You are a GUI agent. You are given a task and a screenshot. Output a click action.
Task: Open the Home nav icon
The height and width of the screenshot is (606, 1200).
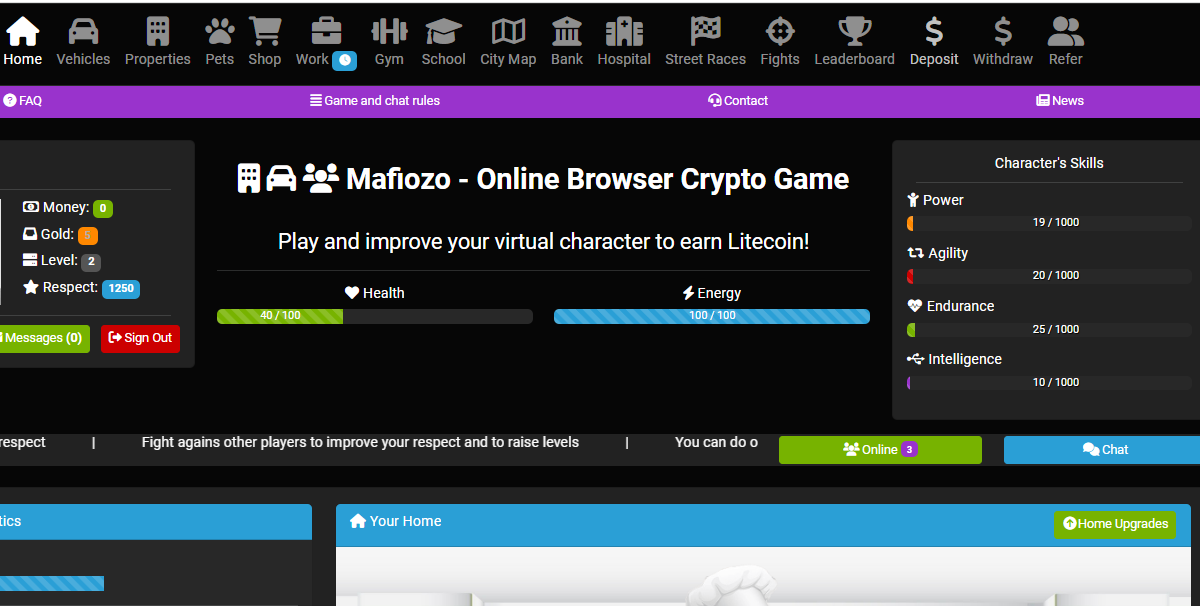pyautogui.click(x=22, y=31)
